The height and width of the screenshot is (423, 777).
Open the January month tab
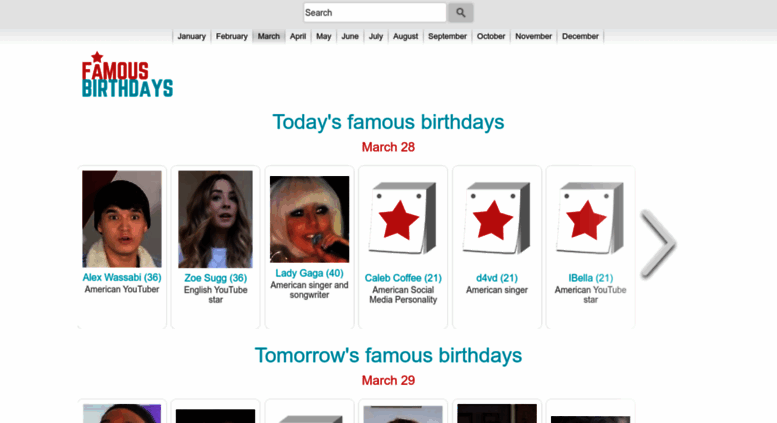pyautogui.click(x=191, y=36)
